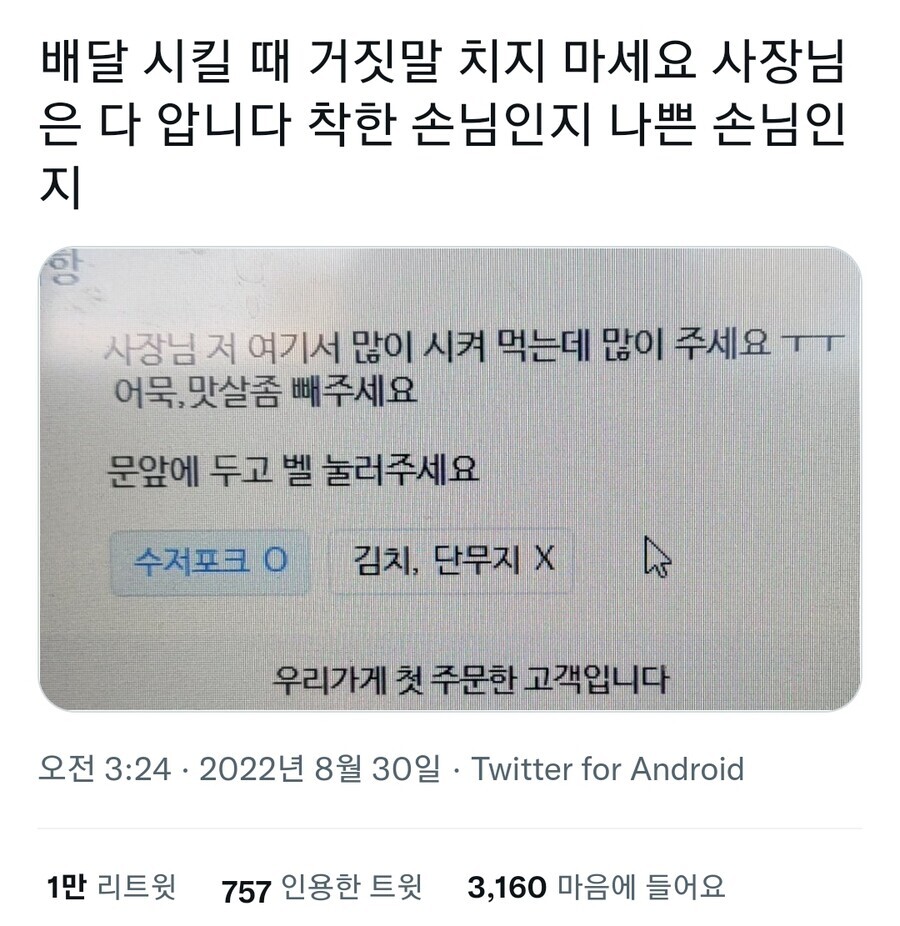View the 1만 리트윗 list
This screenshot has height=926, width=900.
[x=111, y=887]
